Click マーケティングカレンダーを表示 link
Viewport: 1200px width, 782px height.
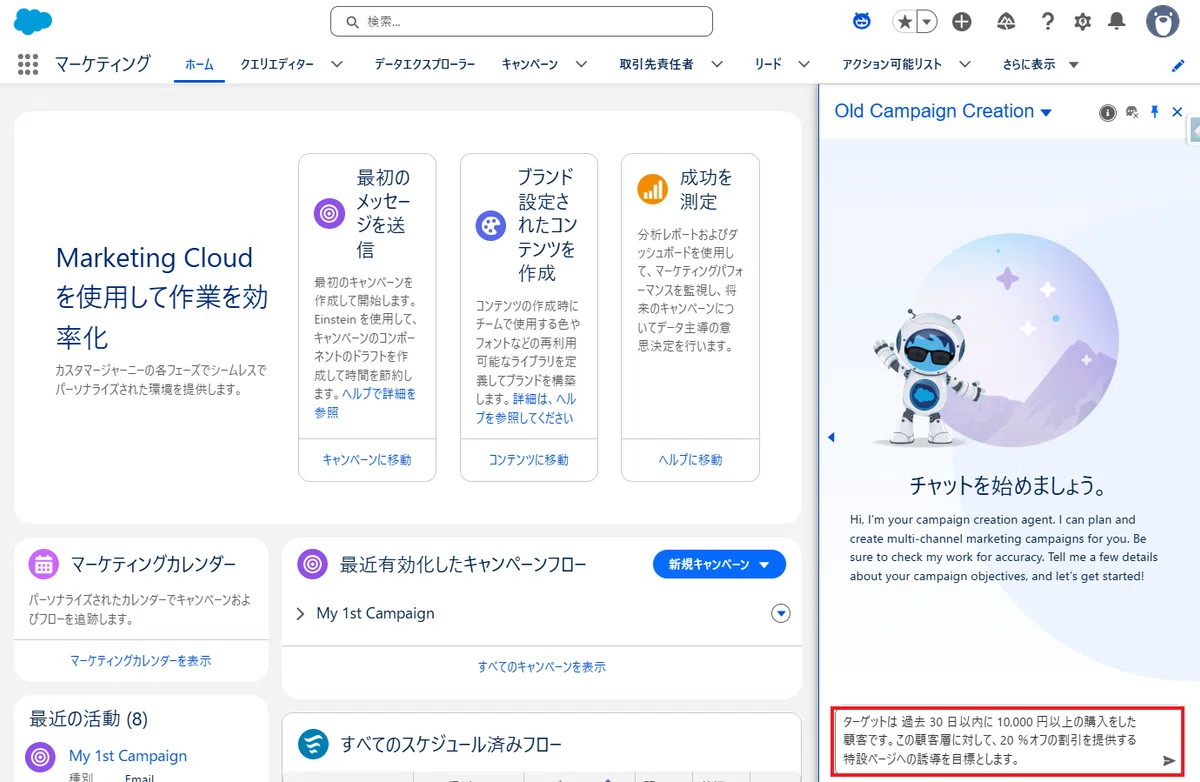point(141,661)
